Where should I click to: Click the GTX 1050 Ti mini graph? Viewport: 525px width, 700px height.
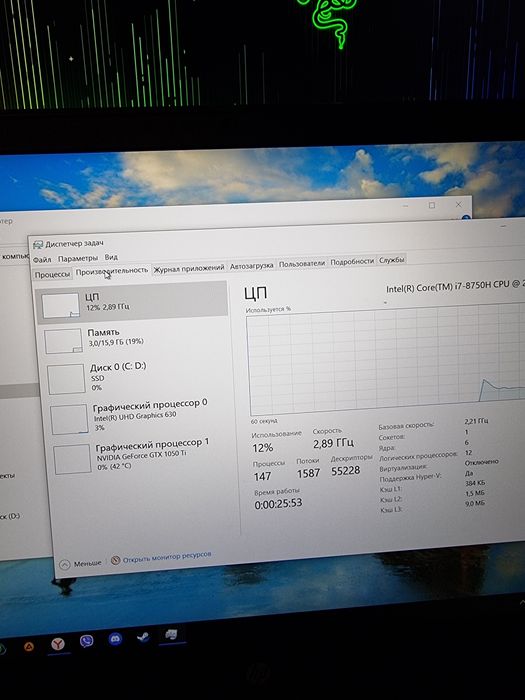(72, 459)
